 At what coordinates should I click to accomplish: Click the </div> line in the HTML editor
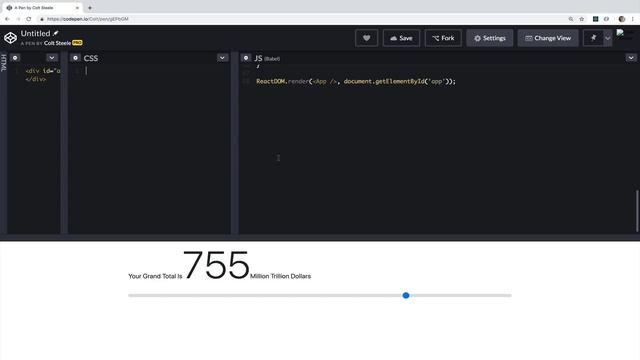click(36, 79)
